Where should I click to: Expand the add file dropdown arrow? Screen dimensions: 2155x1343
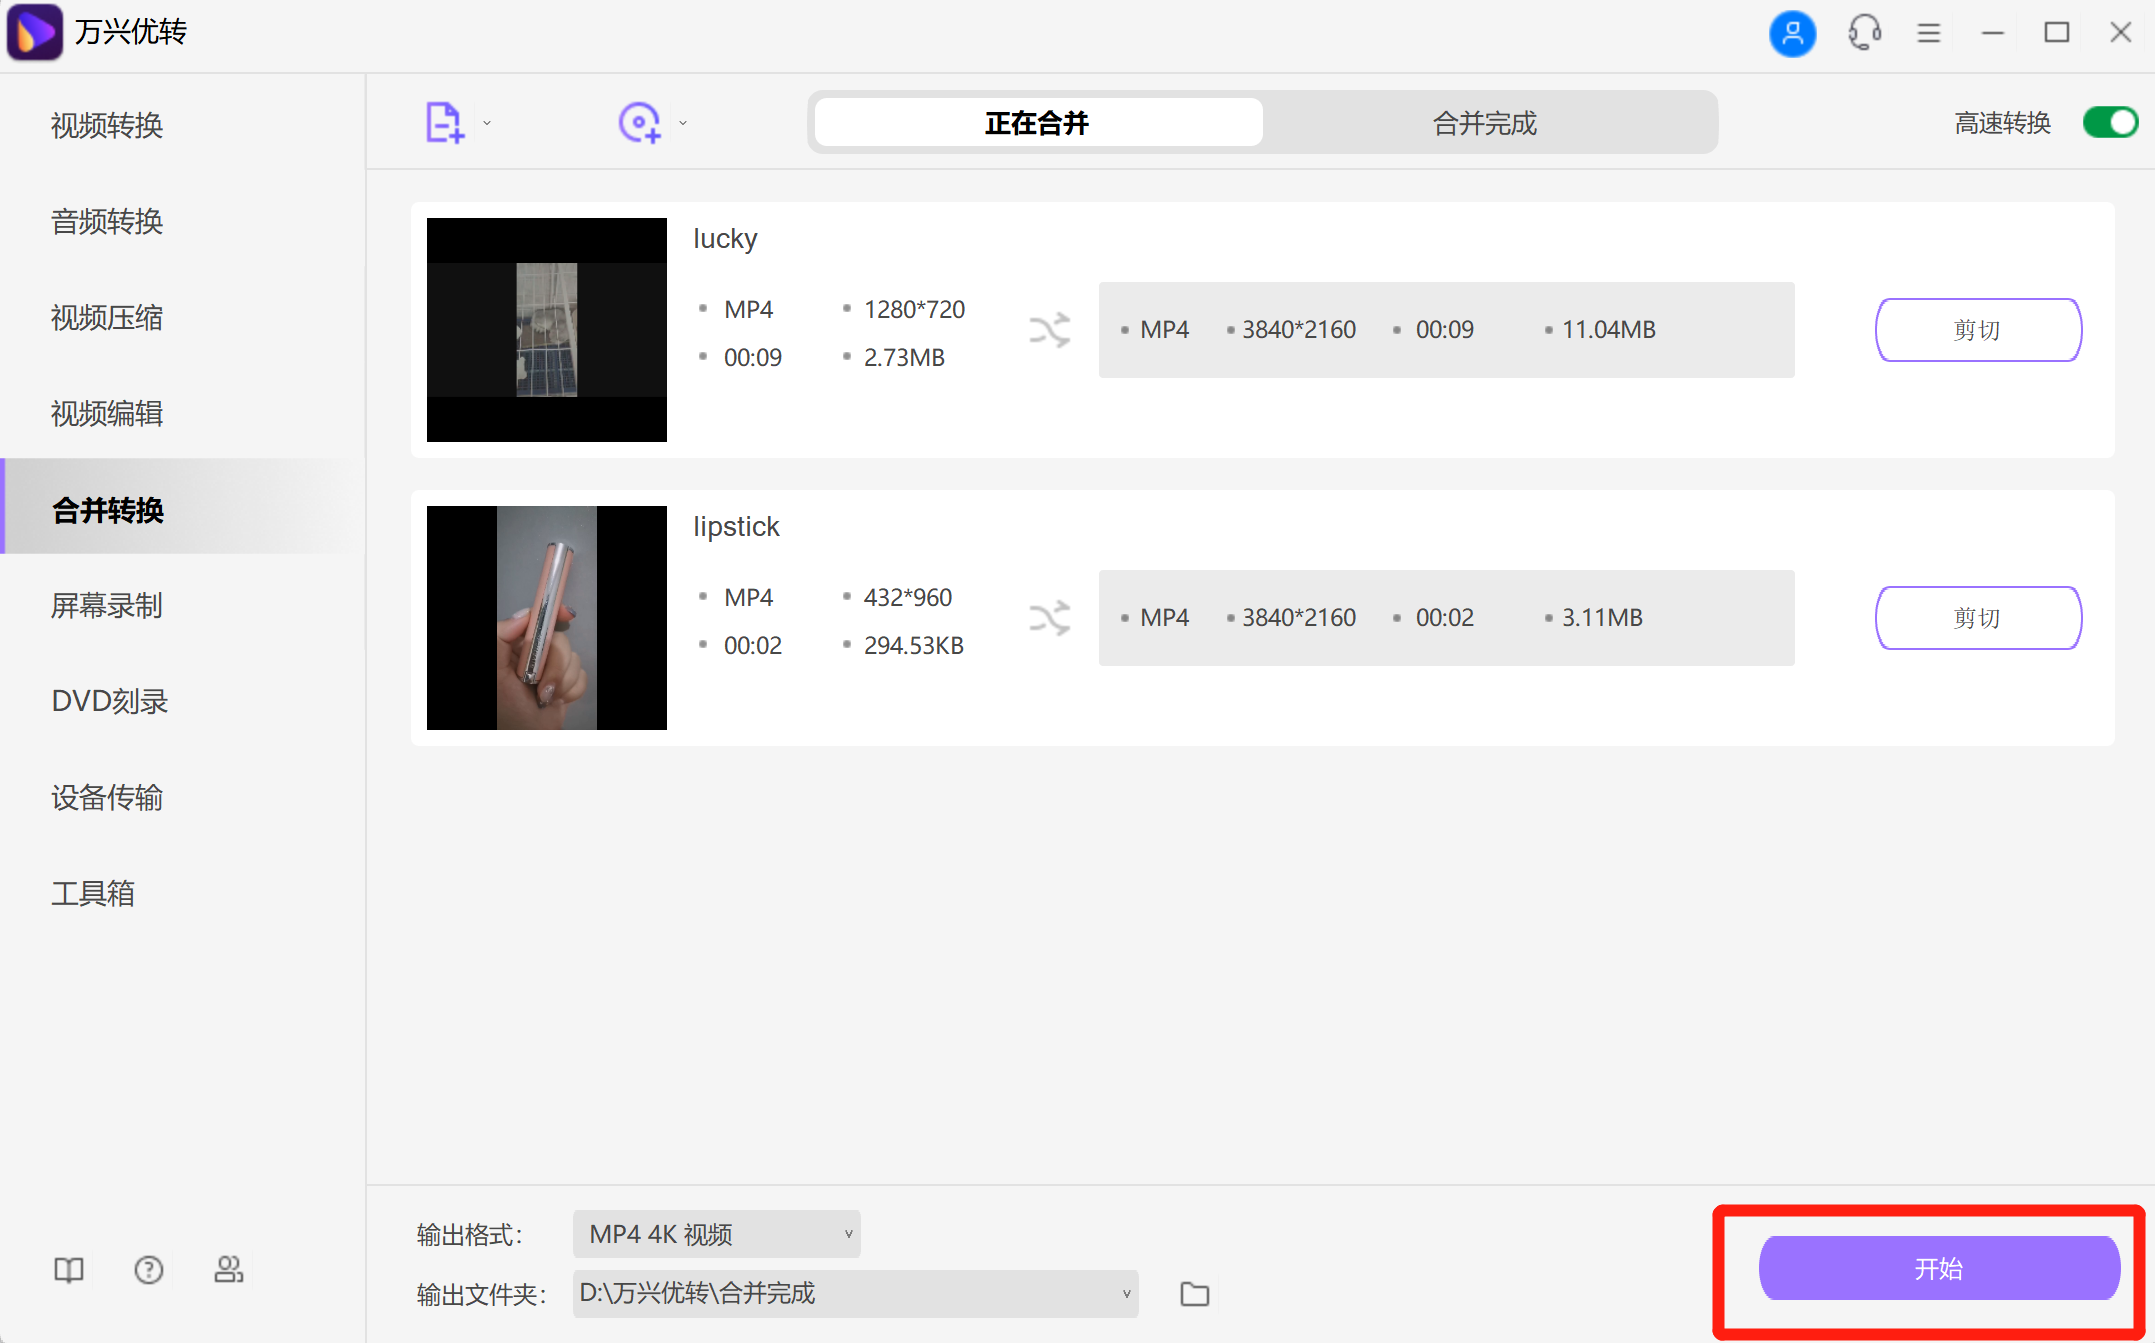point(487,124)
